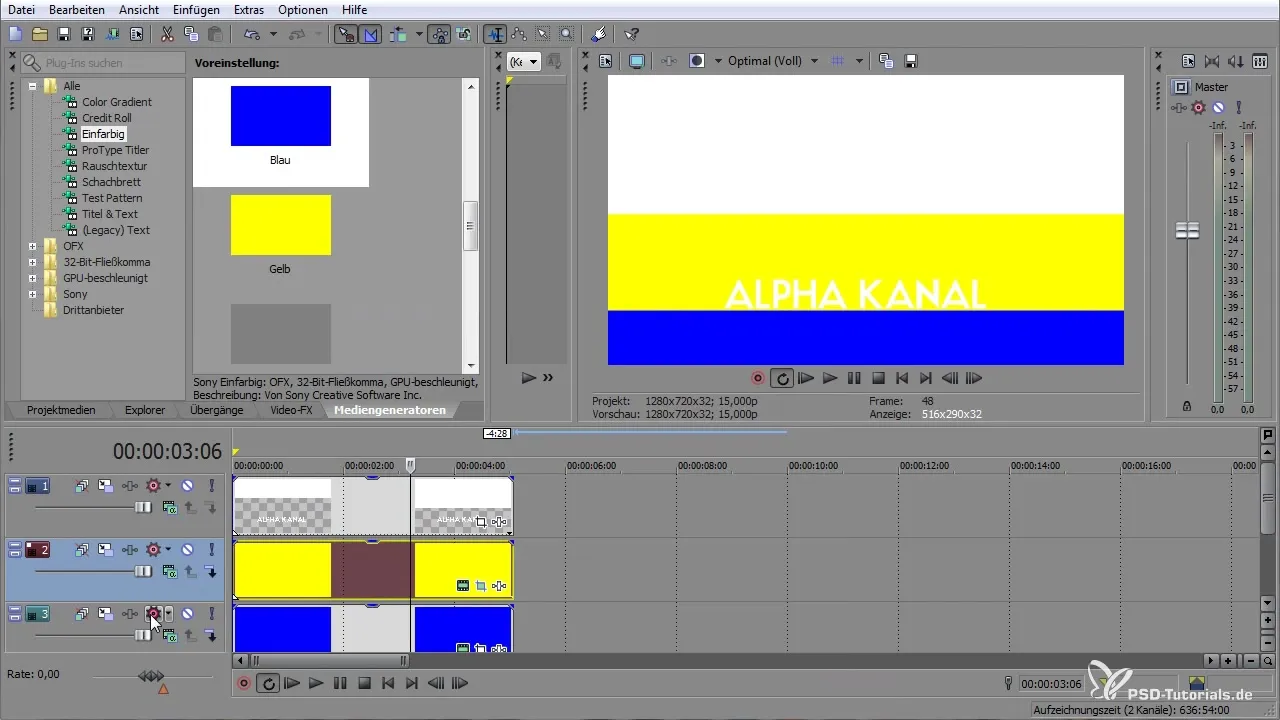
Task: Open the Bearbeiten menu
Action: 77,9
